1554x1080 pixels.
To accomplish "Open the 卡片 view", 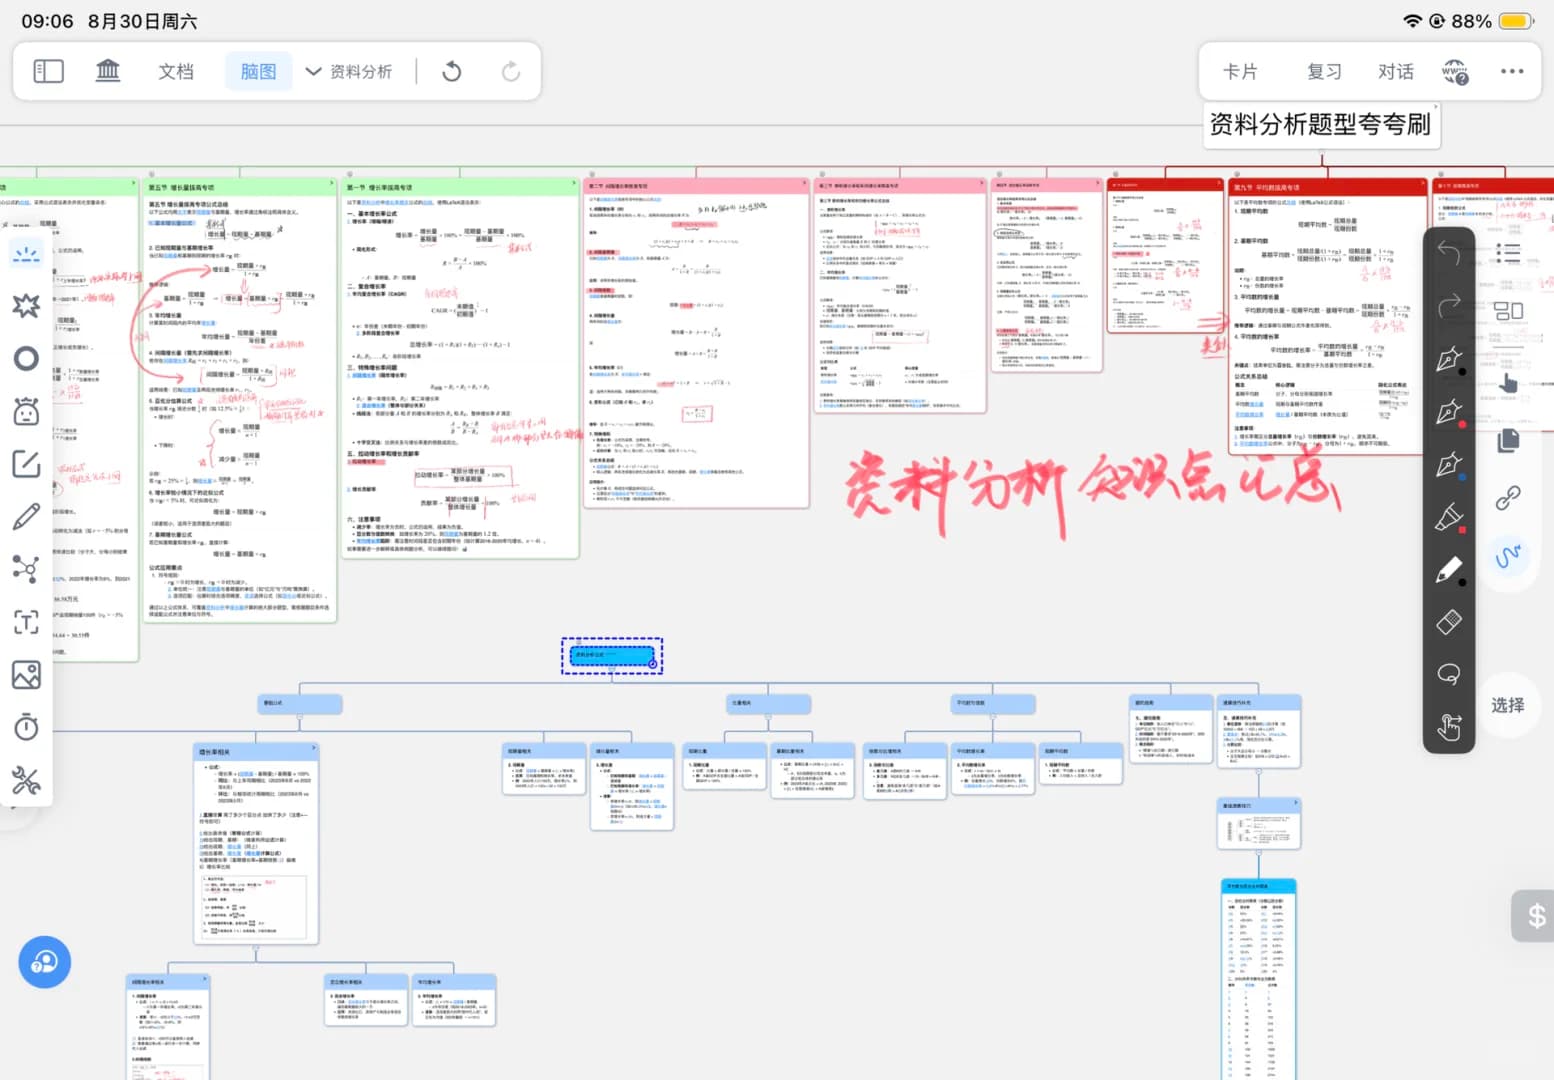I will (x=1240, y=71).
